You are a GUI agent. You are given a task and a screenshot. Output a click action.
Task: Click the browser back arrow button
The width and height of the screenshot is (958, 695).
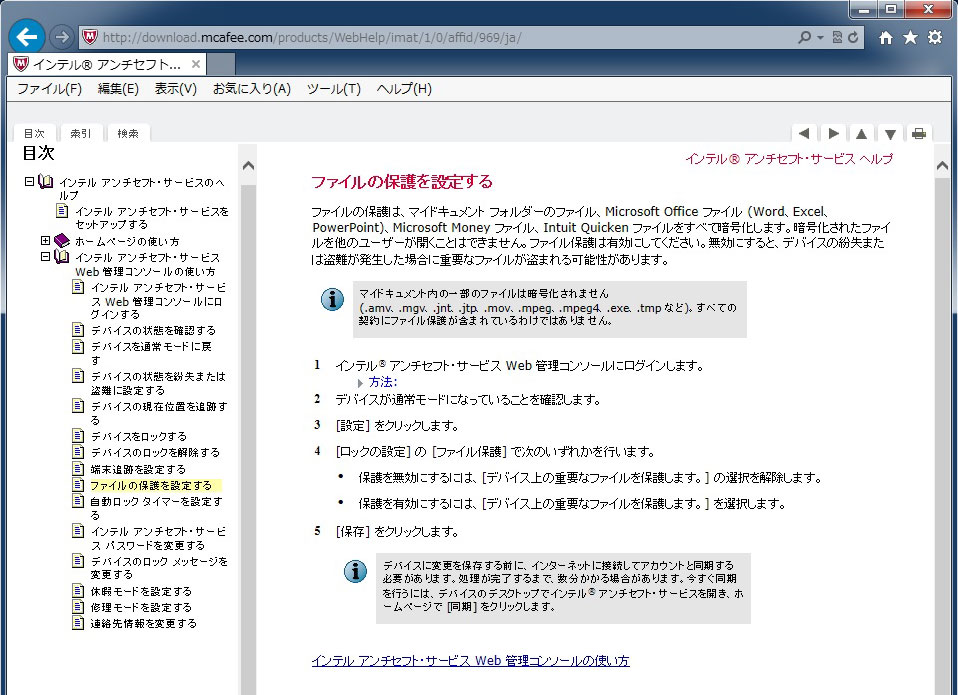tap(27, 37)
